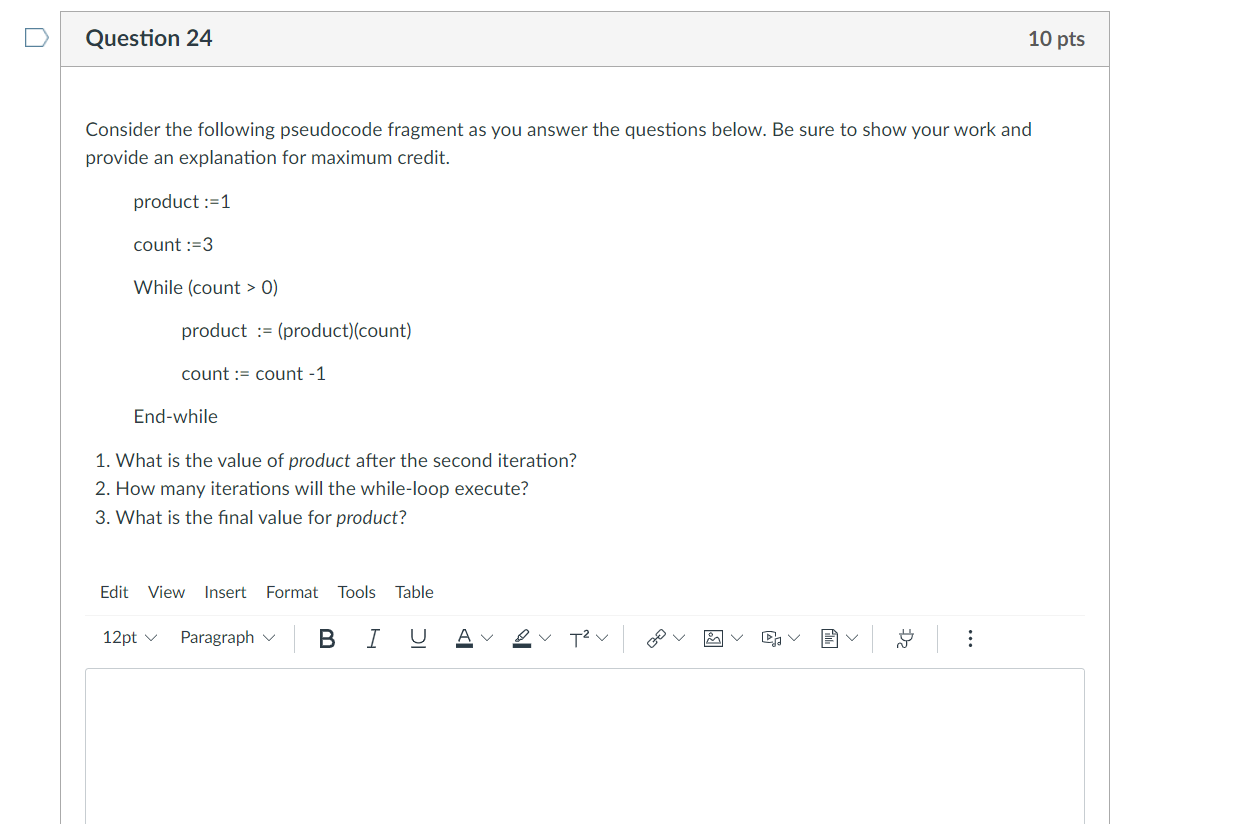
Task: Open the text color dropdown arrow
Action: click(489, 638)
